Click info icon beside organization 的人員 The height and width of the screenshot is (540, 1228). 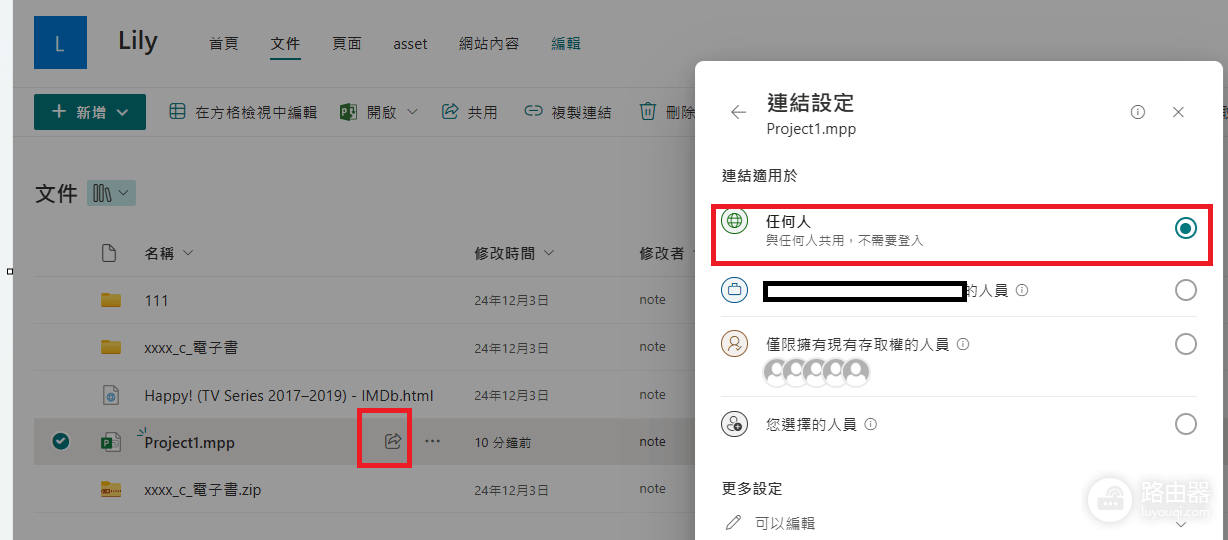pyautogui.click(x=1022, y=291)
